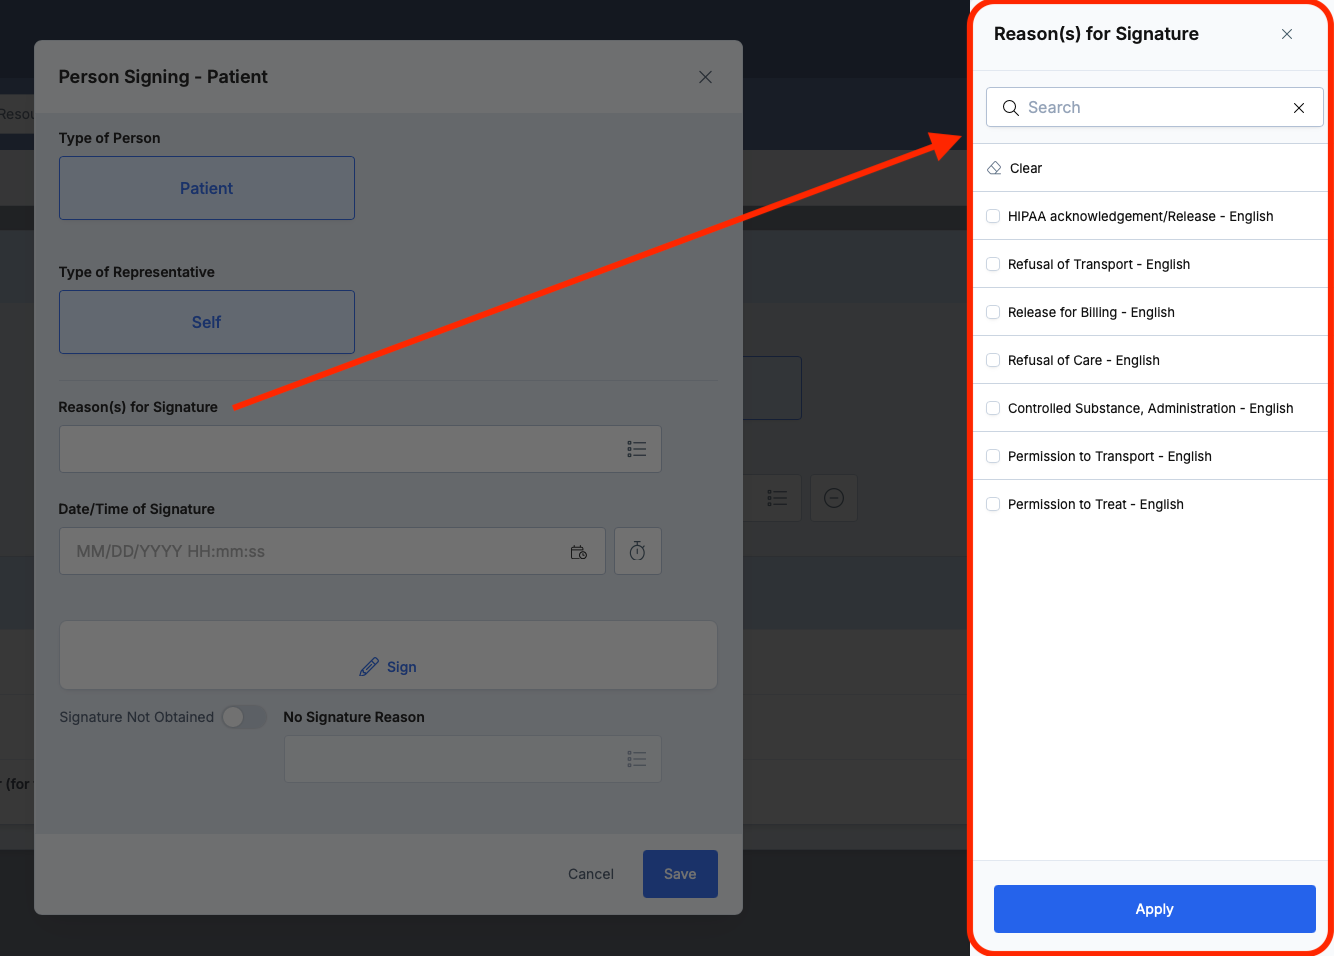This screenshot has height=956, width=1334.
Task: Check HIPAA acknowledgement/Release - English
Action: click(993, 216)
